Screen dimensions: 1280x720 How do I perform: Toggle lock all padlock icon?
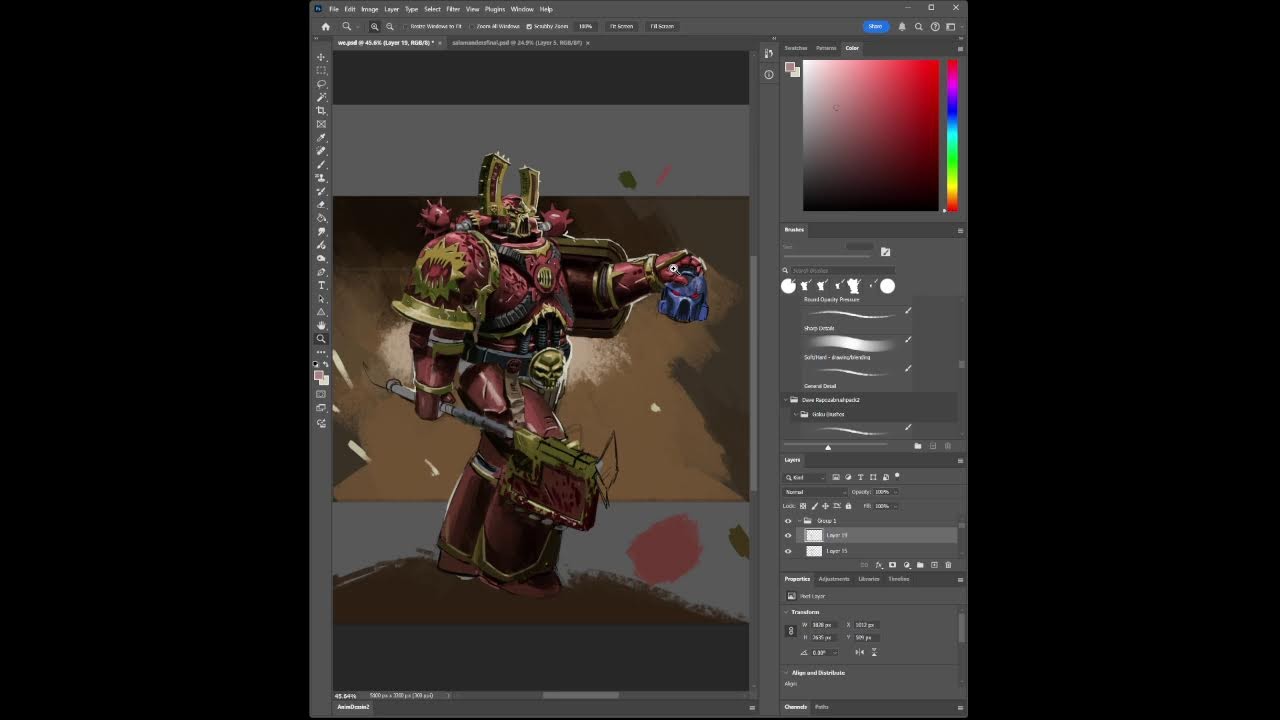coord(848,506)
